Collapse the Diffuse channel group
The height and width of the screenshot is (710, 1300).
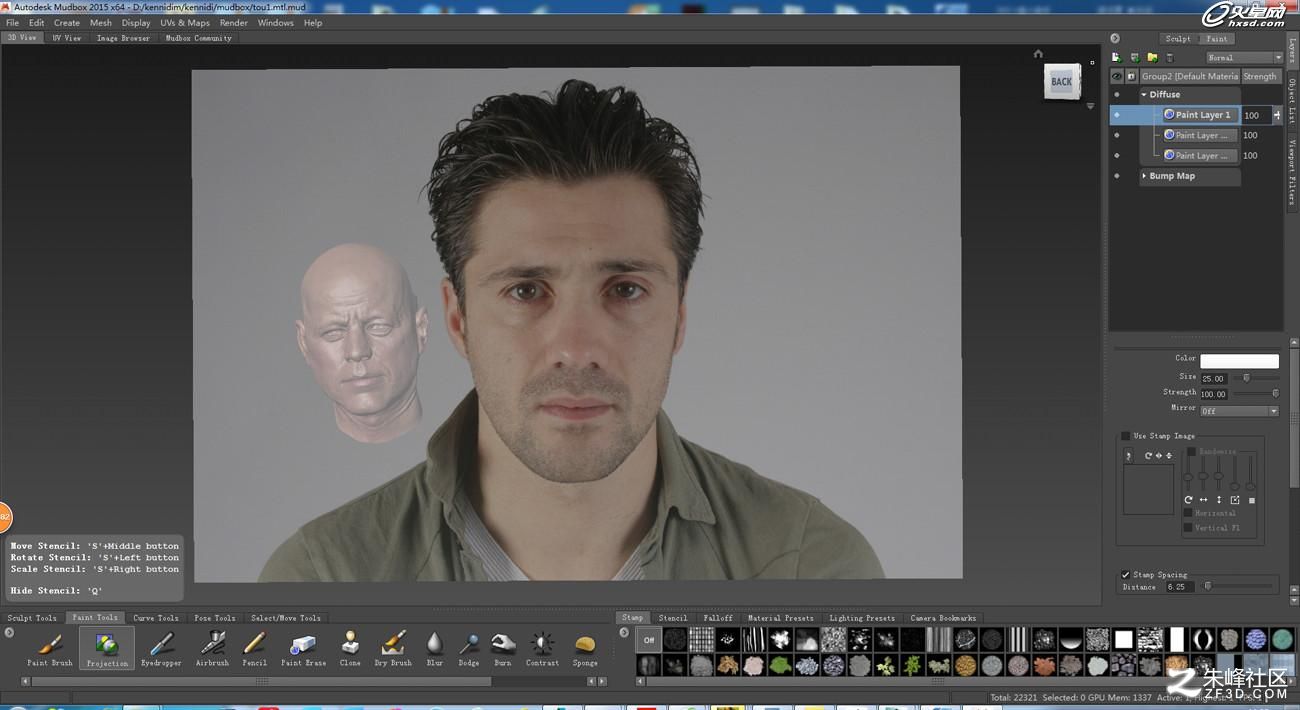click(1144, 95)
